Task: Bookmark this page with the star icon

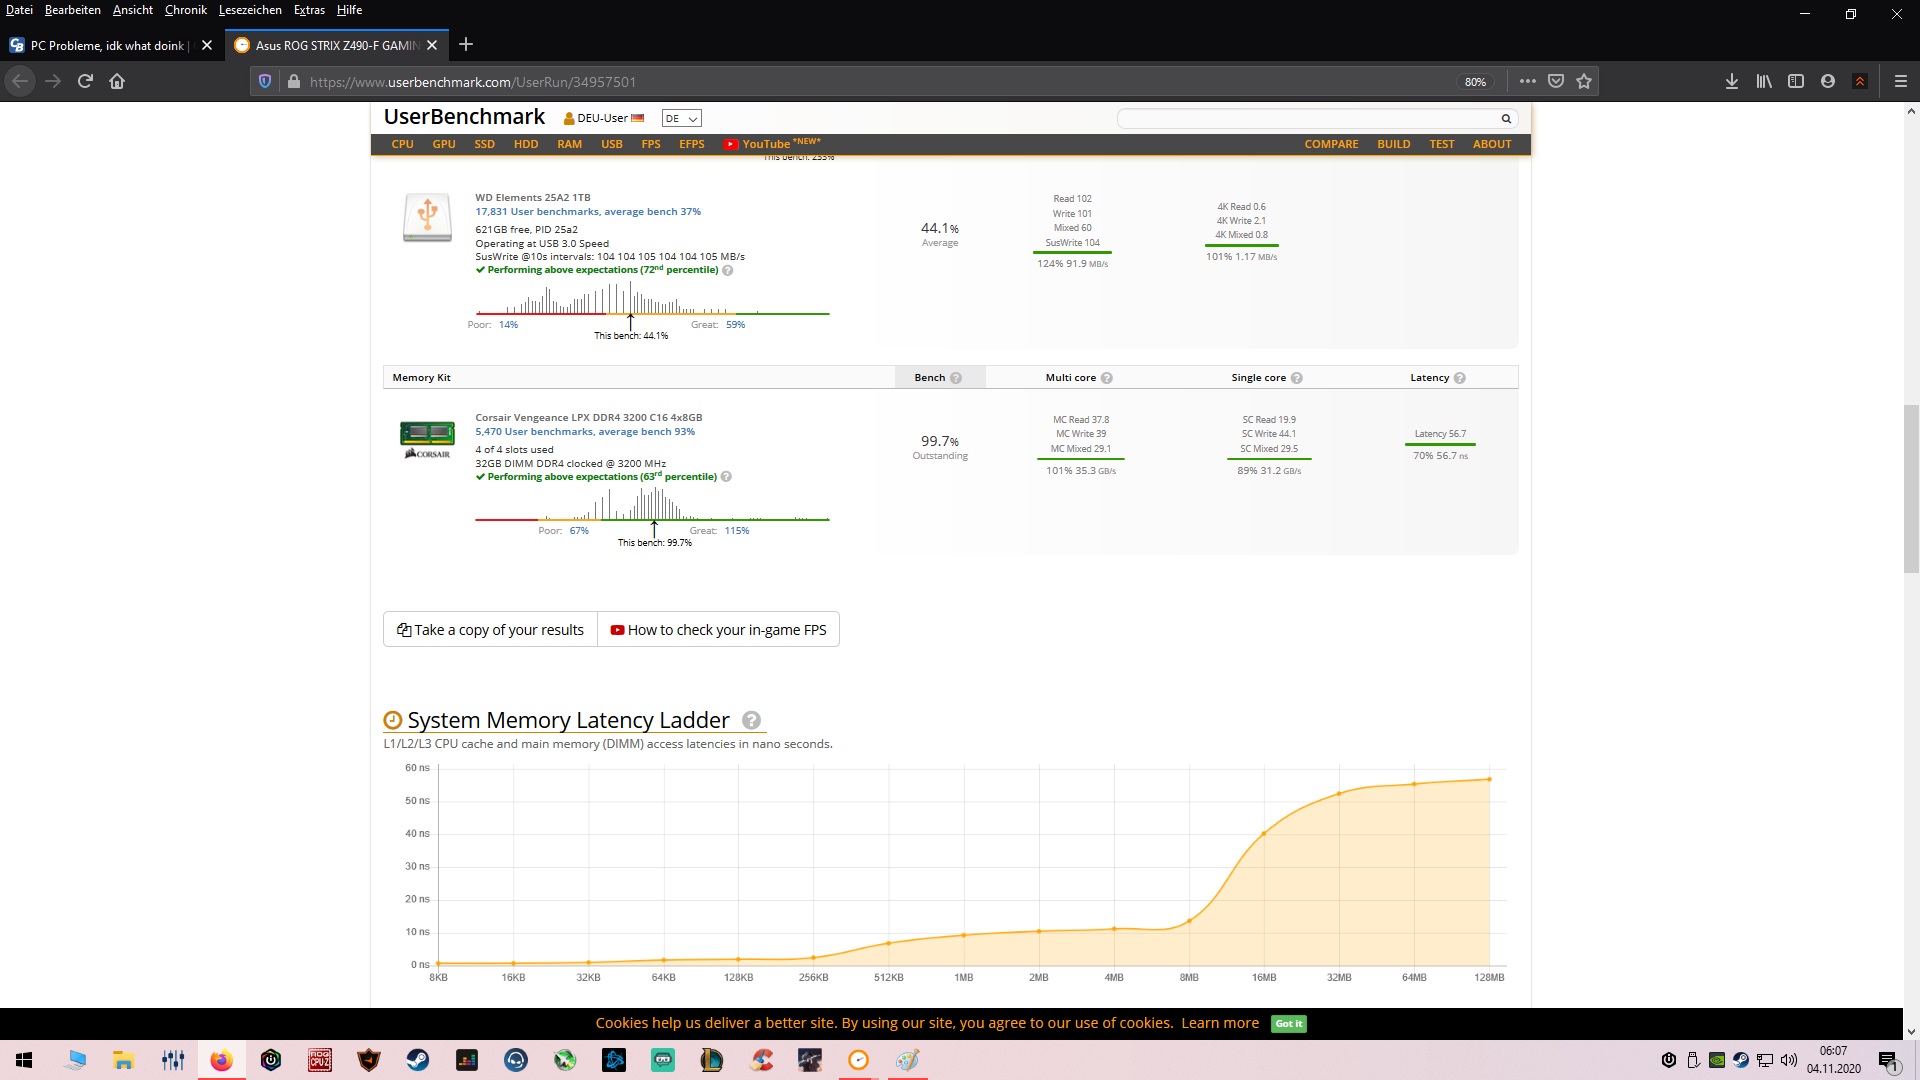Action: (1584, 82)
